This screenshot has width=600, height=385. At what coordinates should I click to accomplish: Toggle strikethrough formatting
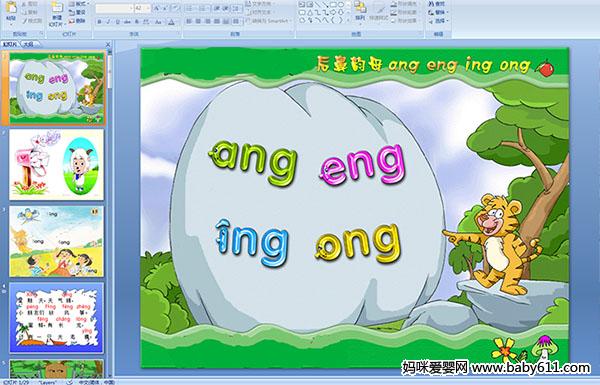click(x=127, y=22)
